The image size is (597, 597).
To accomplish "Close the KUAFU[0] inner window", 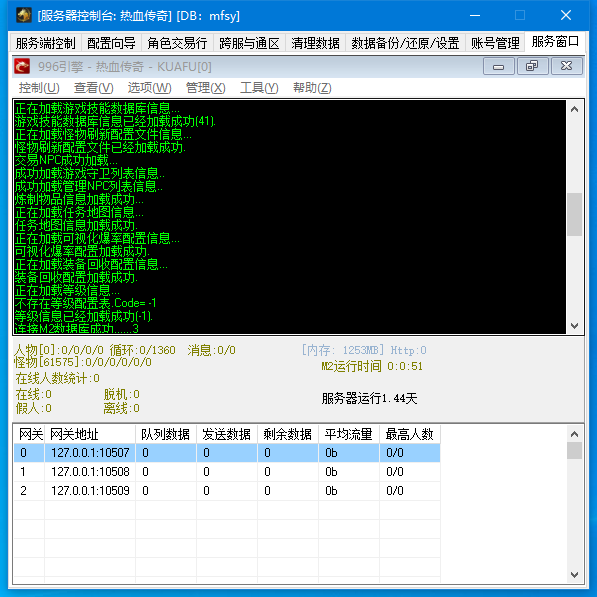I will (x=566, y=67).
